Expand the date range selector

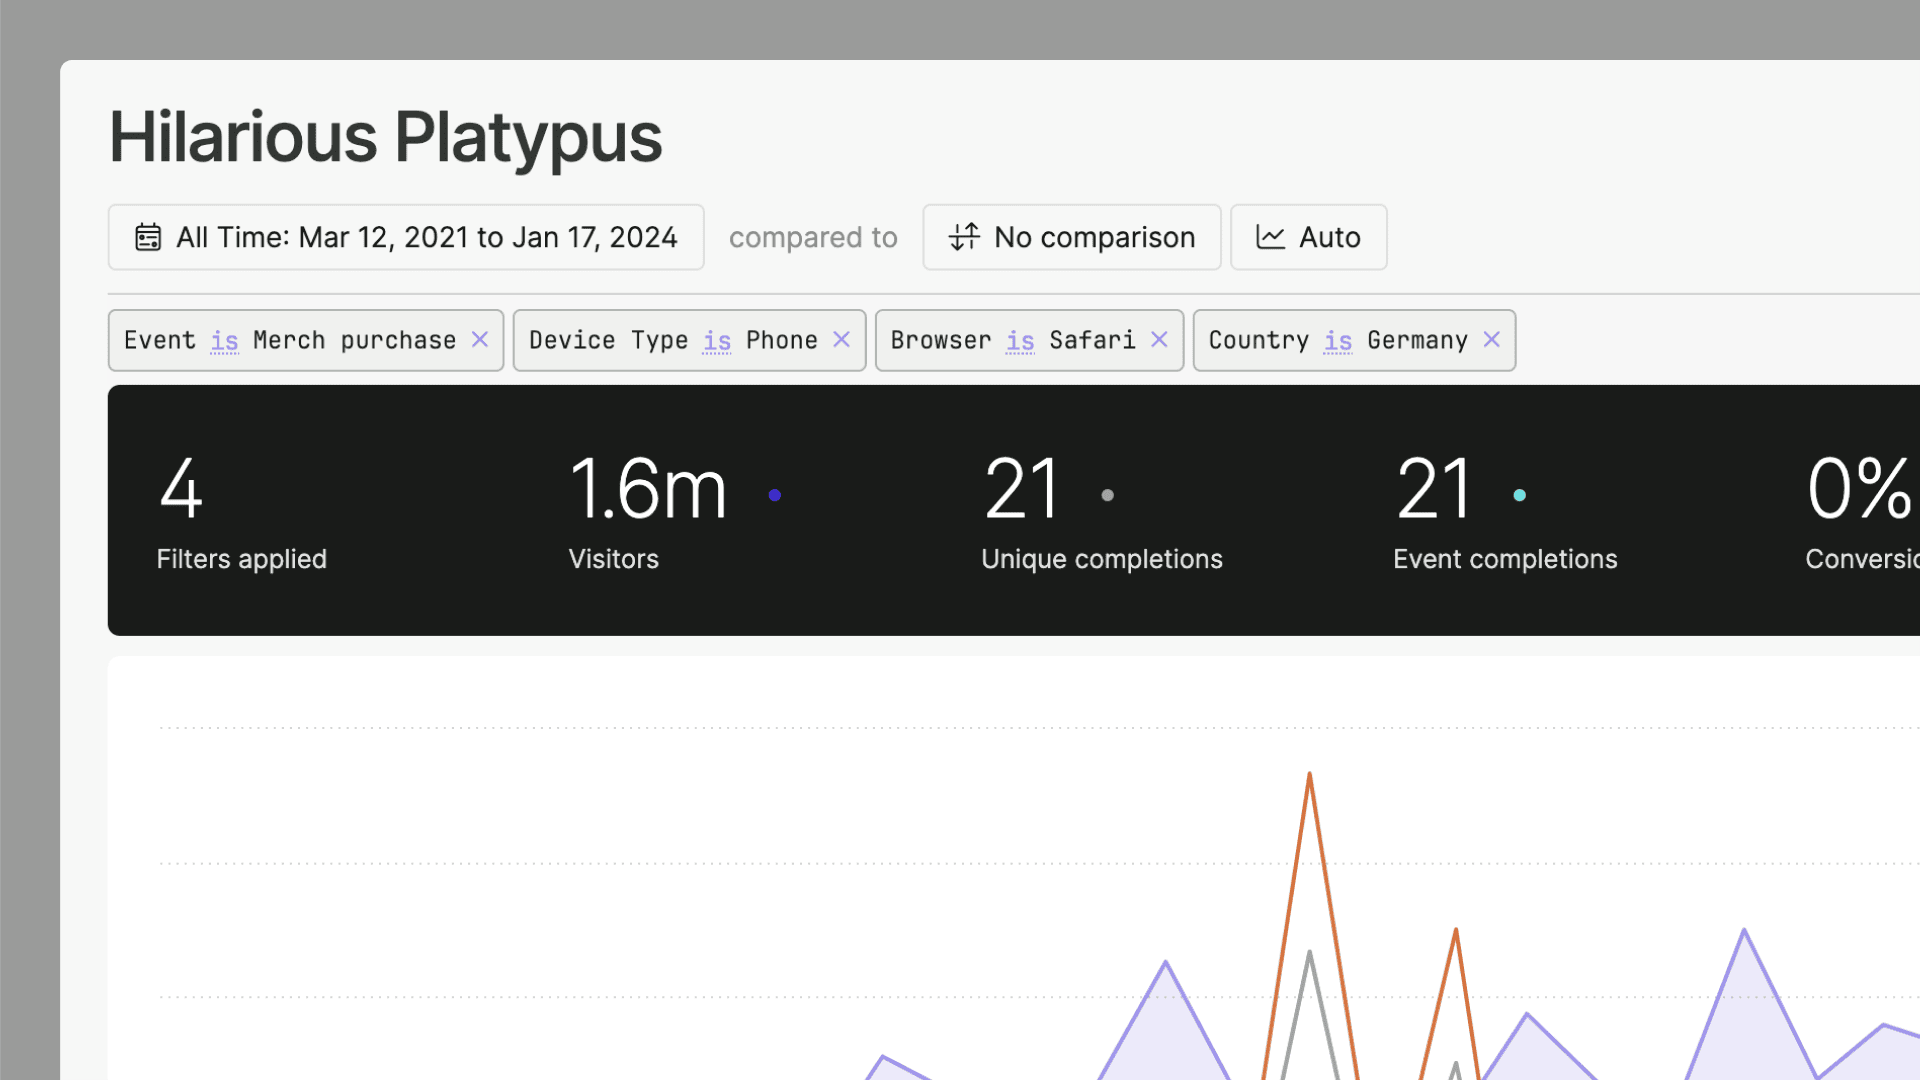pyautogui.click(x=405, y=237)
